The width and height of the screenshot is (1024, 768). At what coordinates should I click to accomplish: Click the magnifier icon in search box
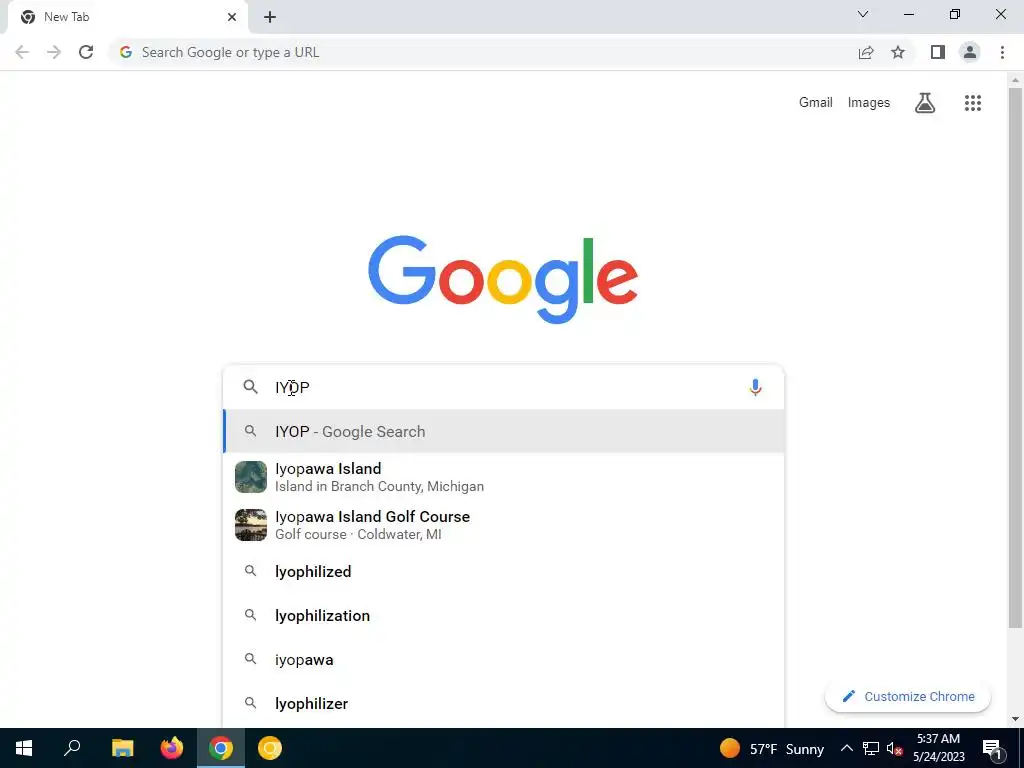[250, 387]
